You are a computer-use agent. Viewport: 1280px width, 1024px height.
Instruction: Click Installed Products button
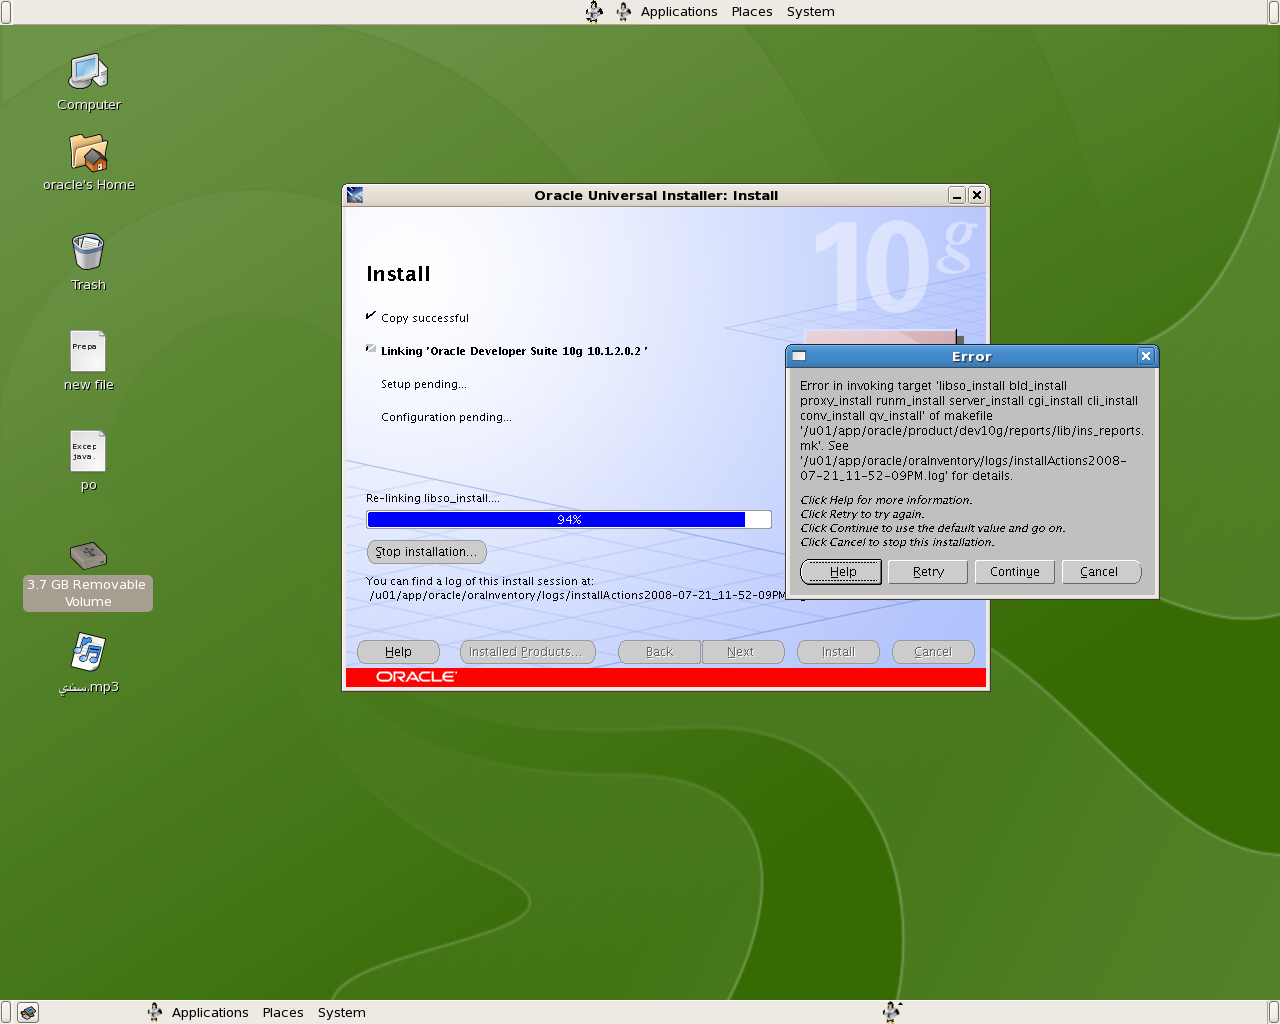coord(527,652)
